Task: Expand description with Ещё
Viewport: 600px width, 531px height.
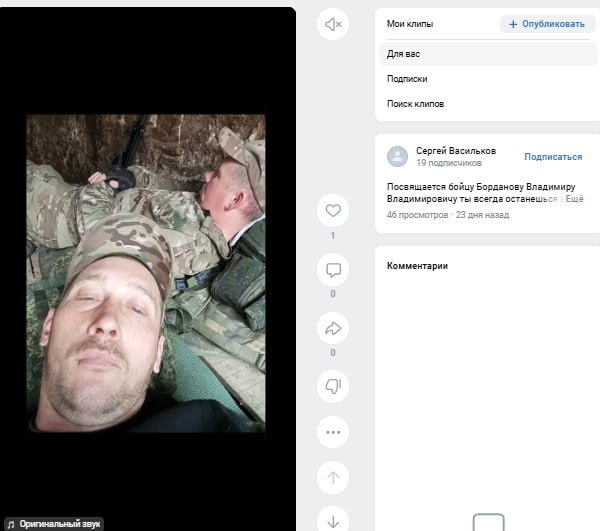Action: (x=574, y=199)
